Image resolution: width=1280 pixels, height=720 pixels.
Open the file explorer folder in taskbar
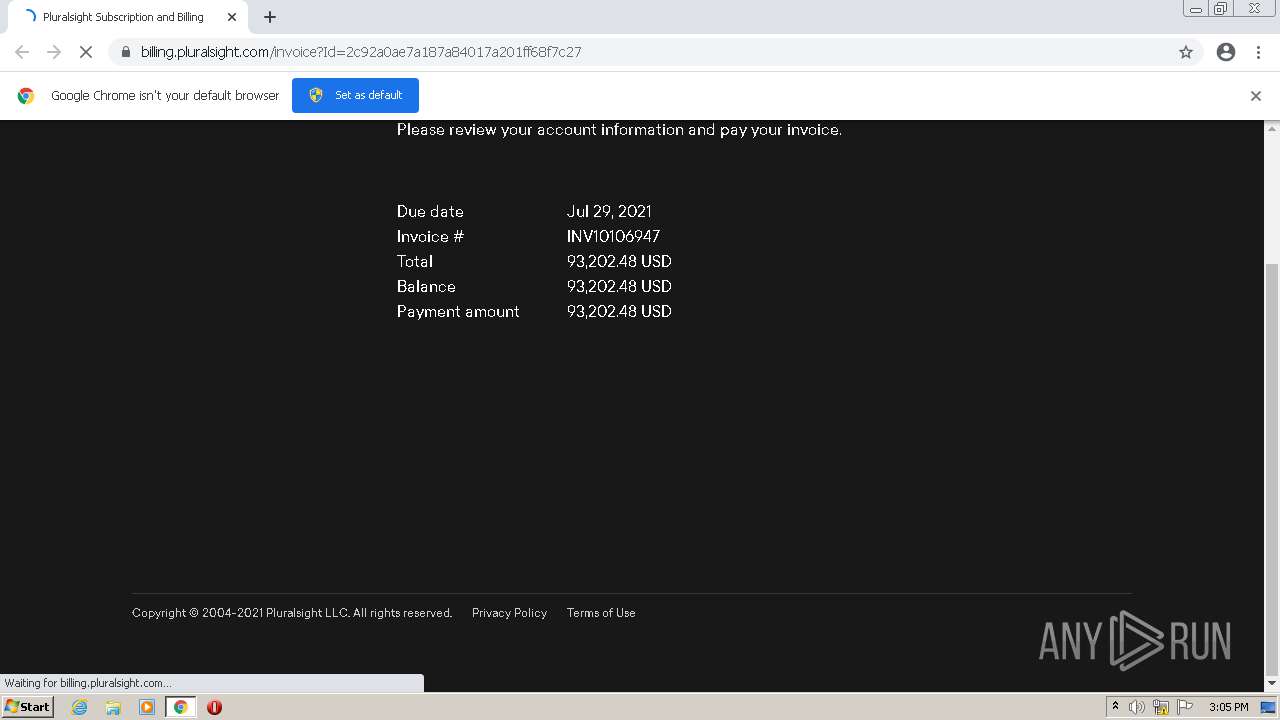[113, 707]
